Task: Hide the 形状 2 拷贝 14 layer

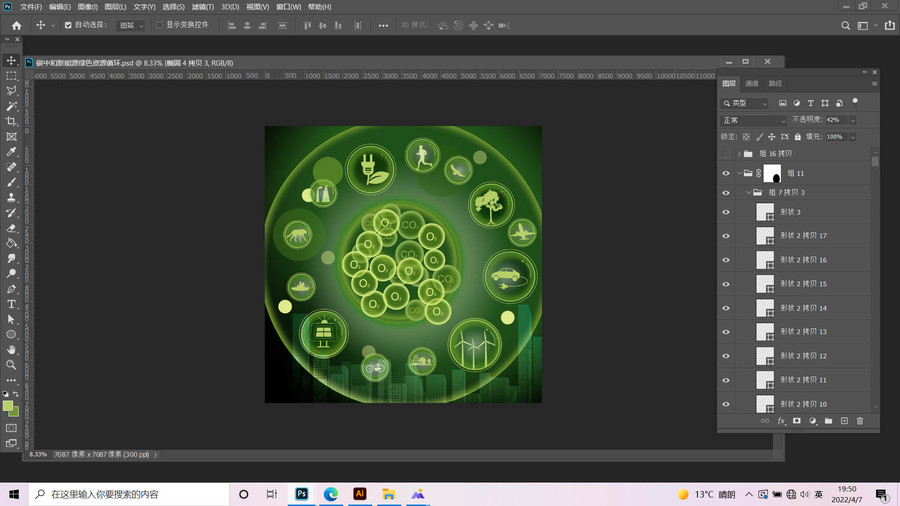Action: tap(726, 308)
